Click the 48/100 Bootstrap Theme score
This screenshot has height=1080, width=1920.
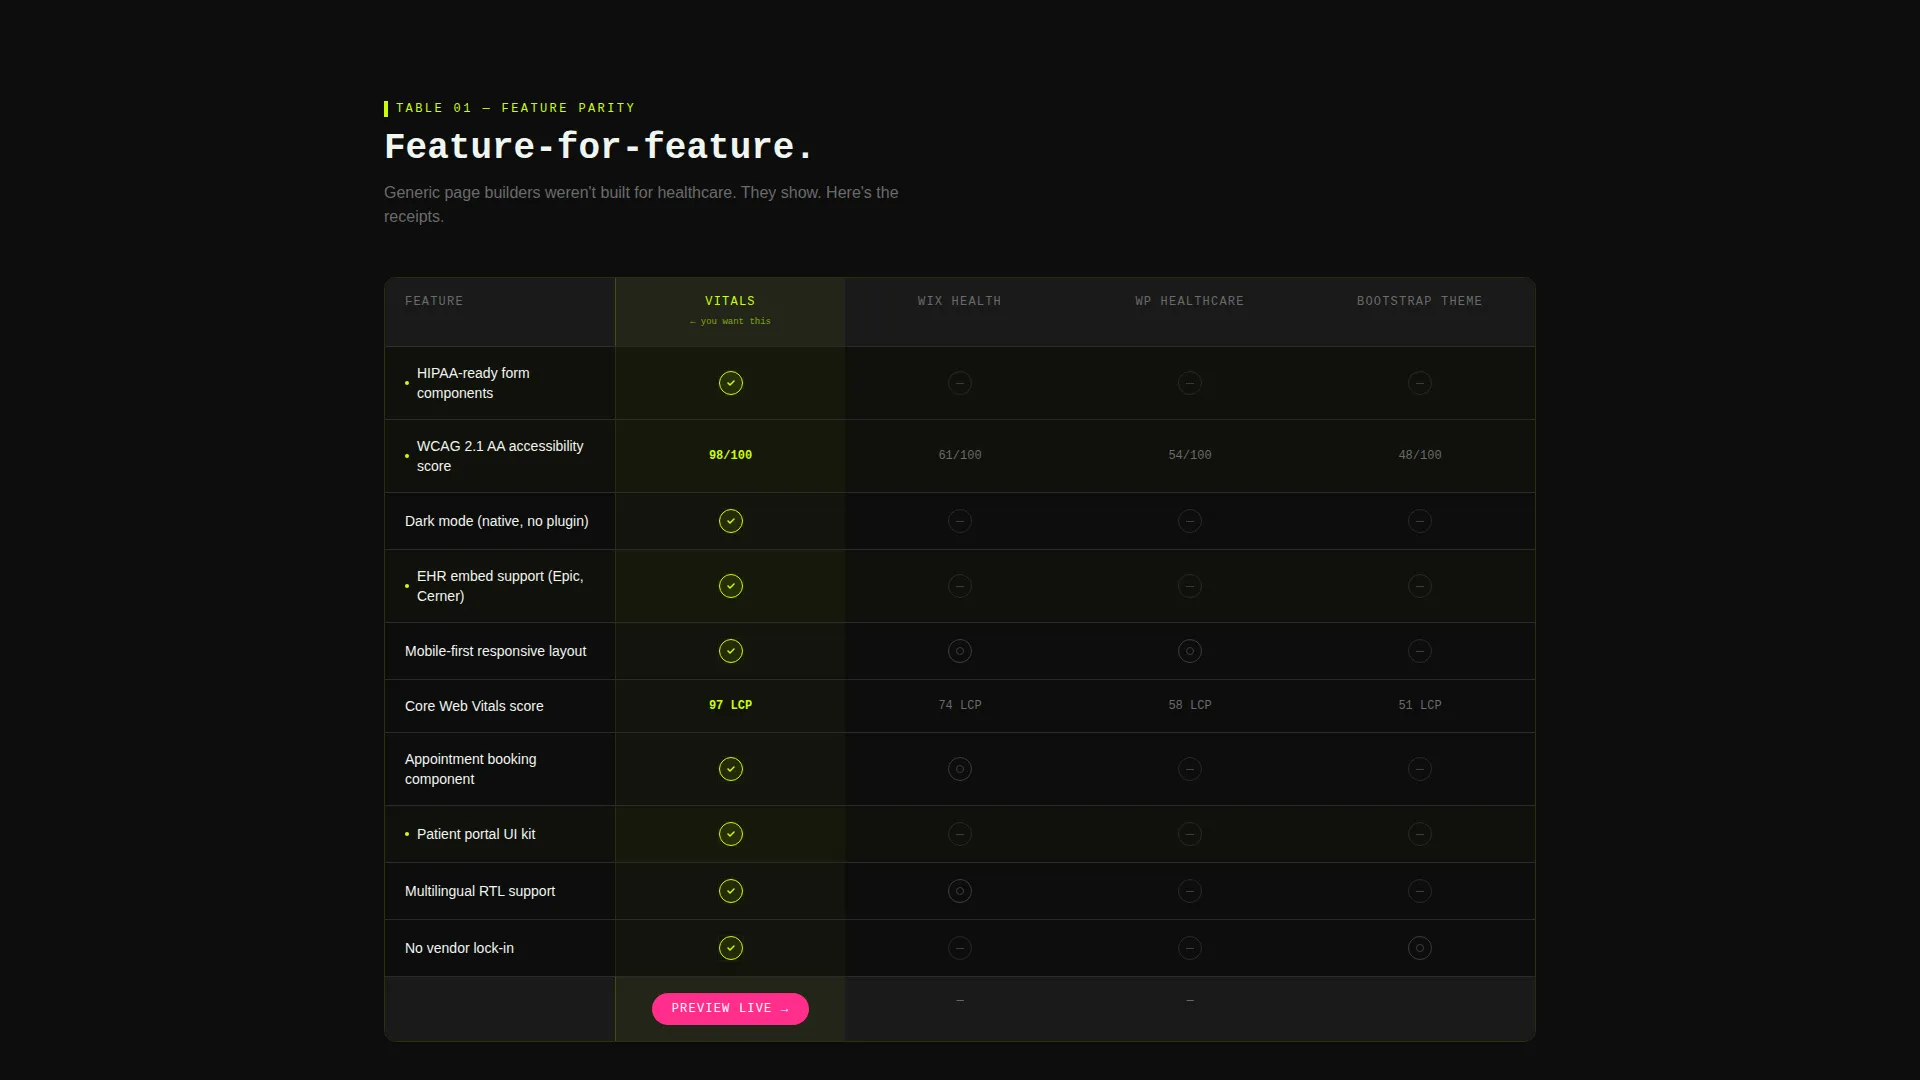[x=1420, y=455]
